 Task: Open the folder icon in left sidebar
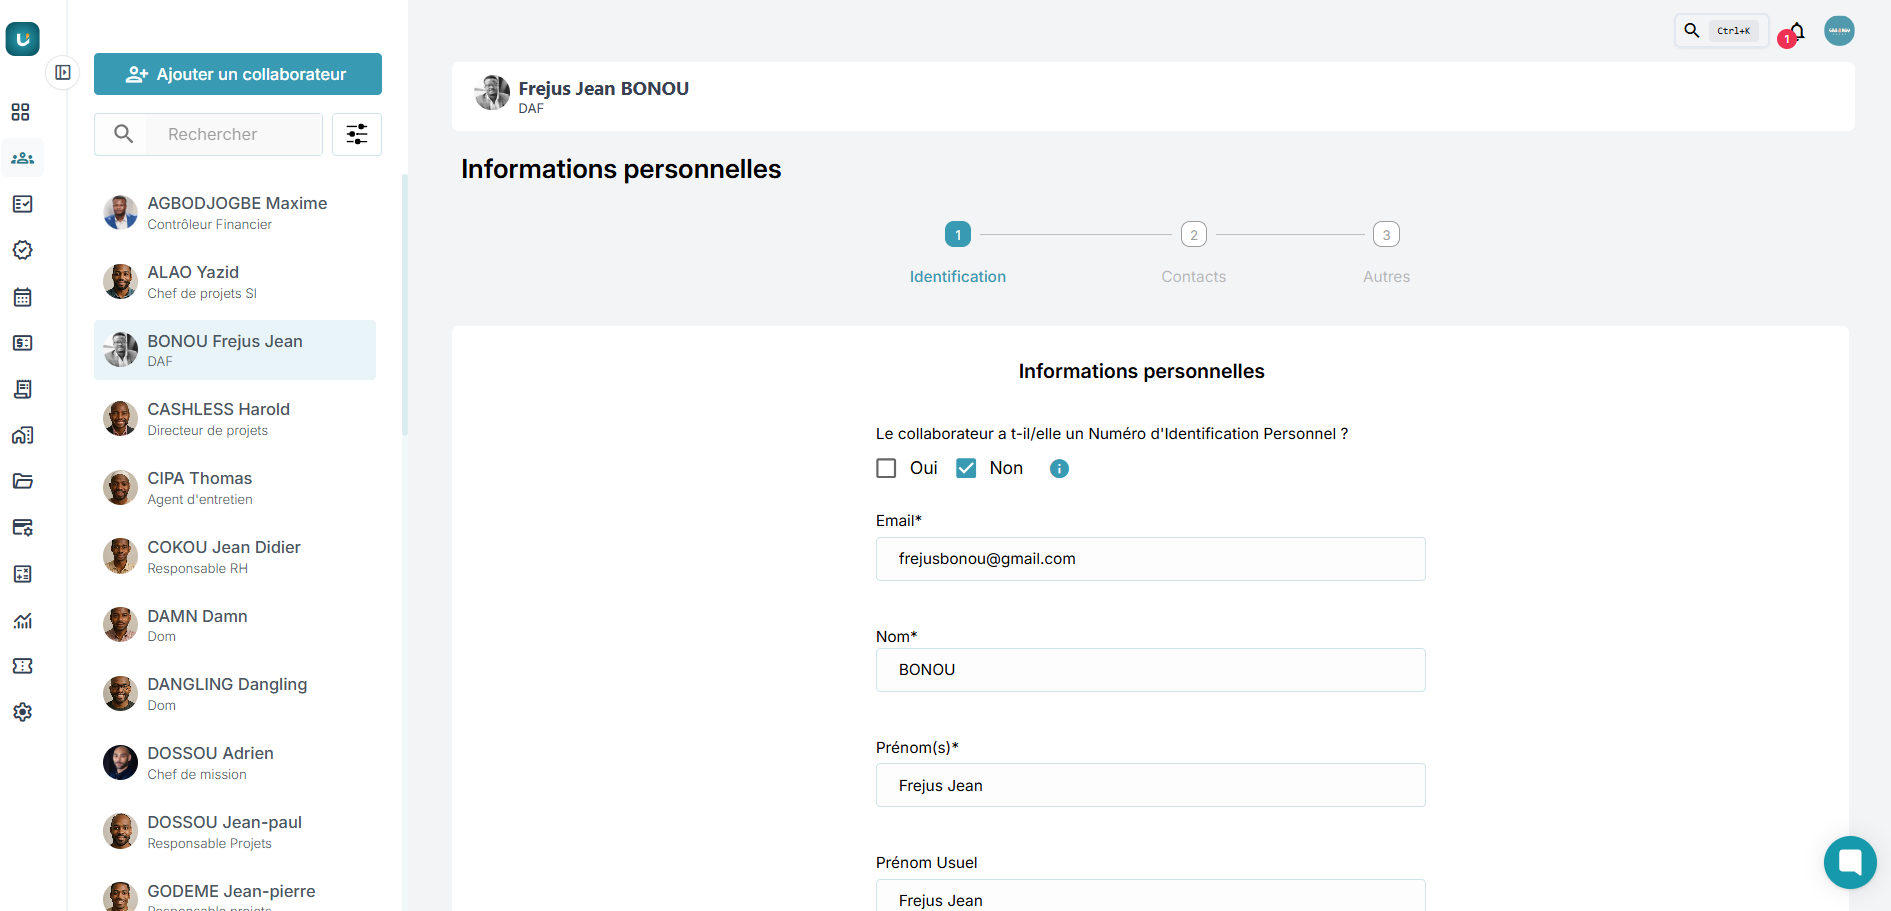click(22, 481)
